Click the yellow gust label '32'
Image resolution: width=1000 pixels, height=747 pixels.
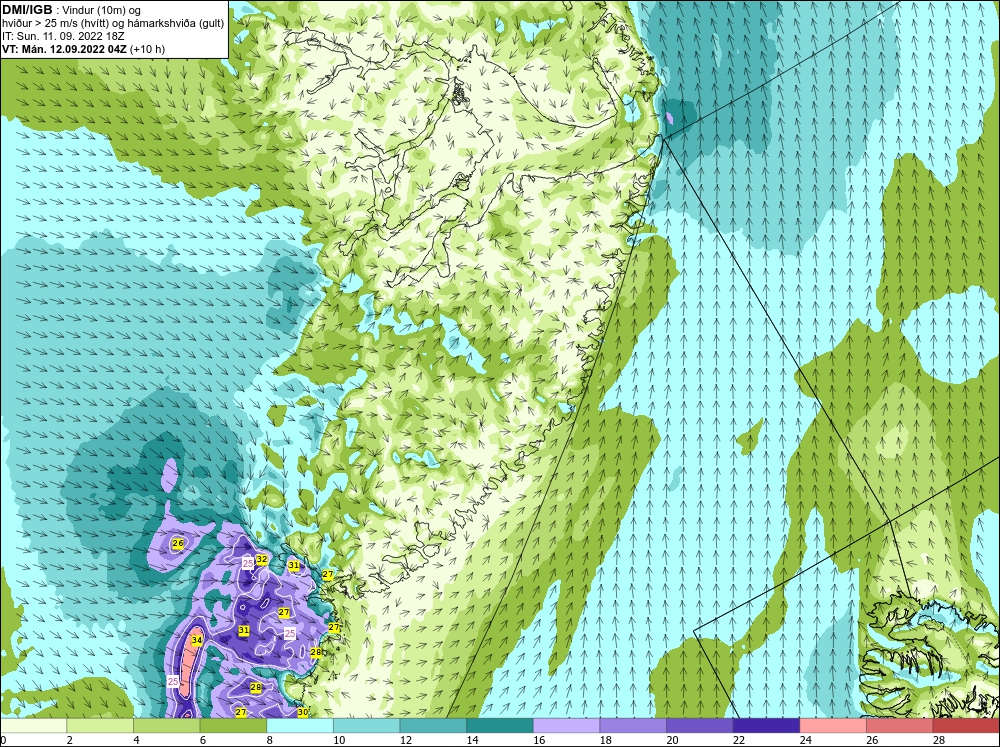261,559
